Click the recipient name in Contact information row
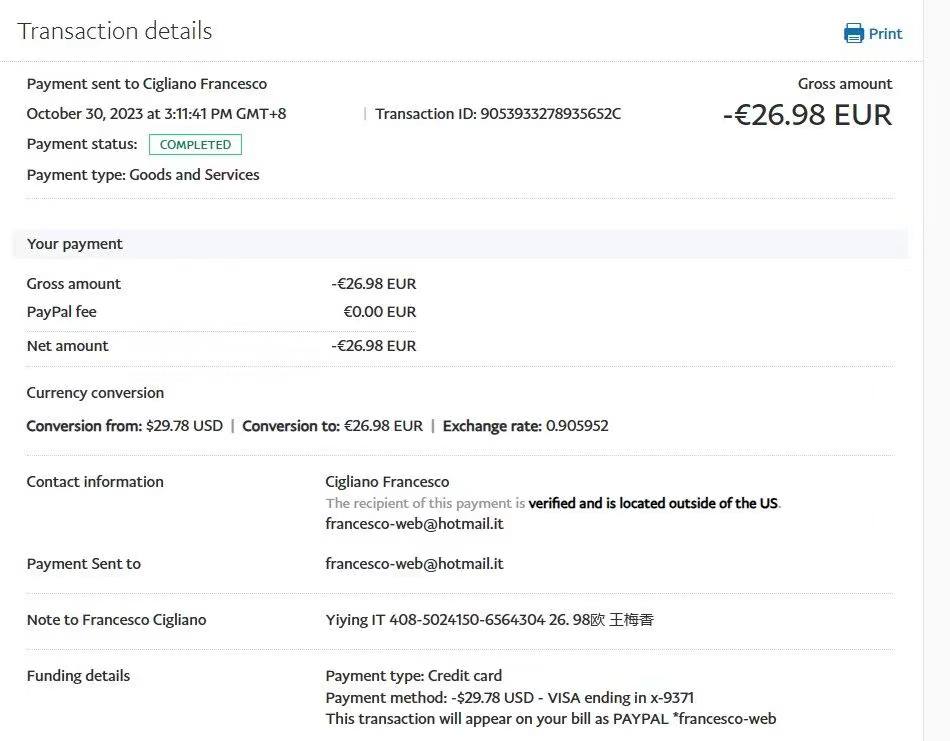The image size is (950, 741). click(387, 482)
